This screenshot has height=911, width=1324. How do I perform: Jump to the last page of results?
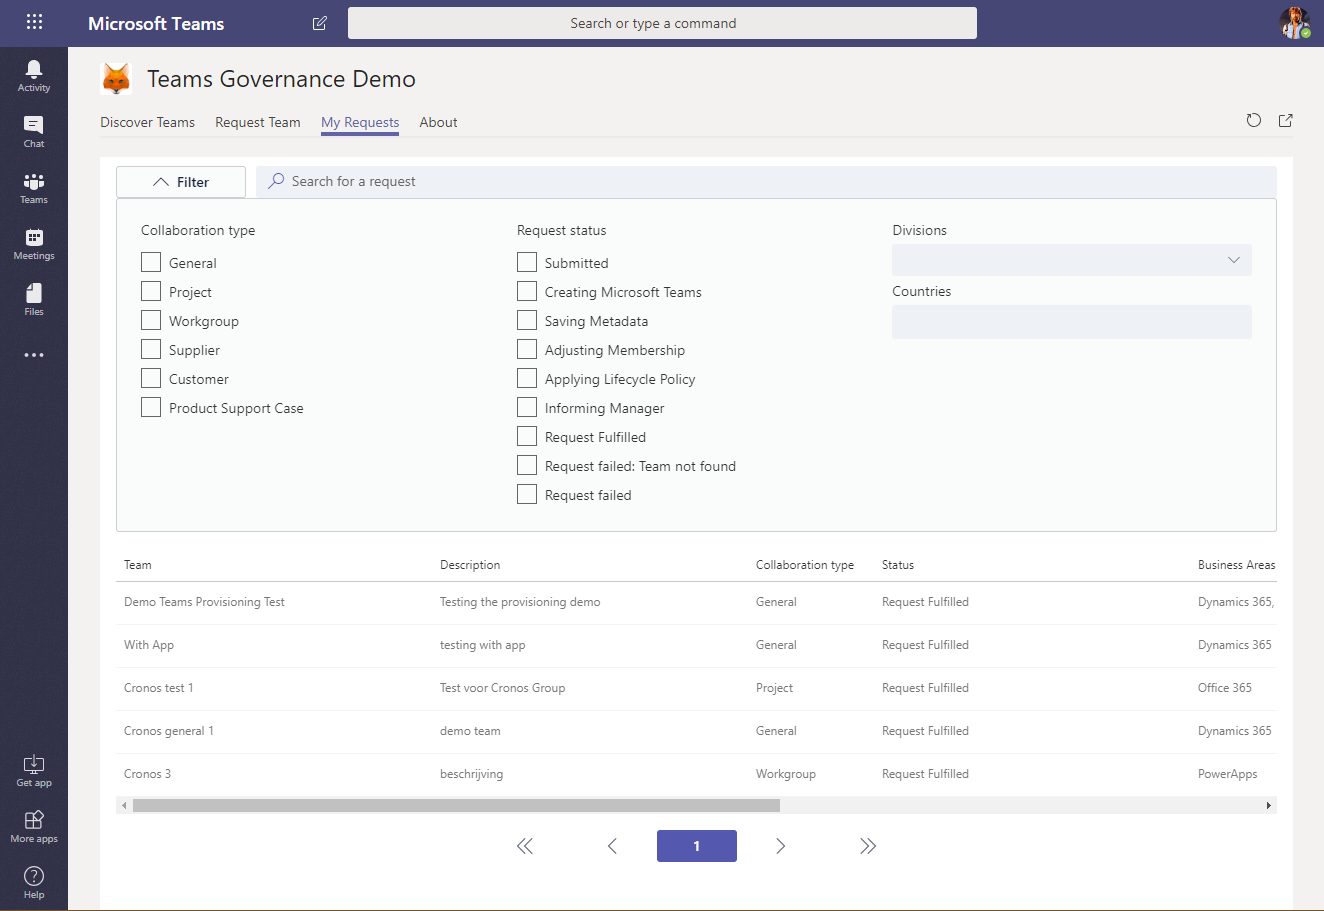point(868,846)
